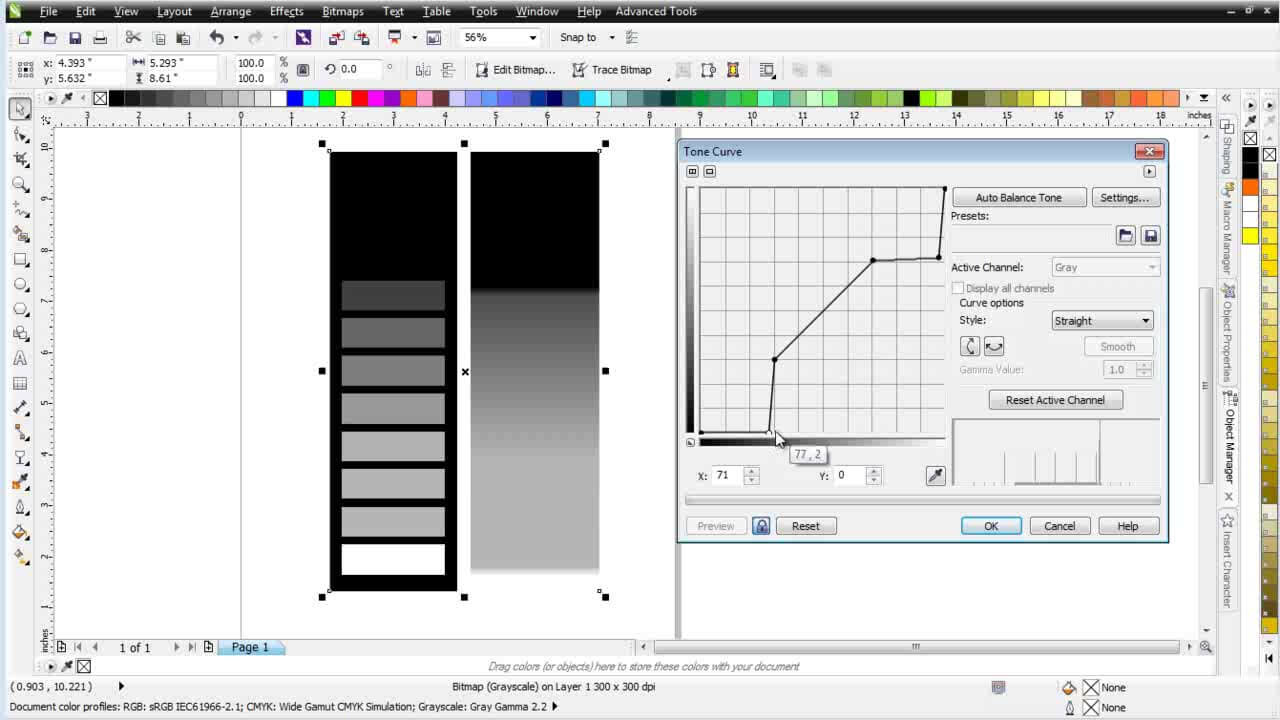Pick the Ellipse tool

pos(20,284)
